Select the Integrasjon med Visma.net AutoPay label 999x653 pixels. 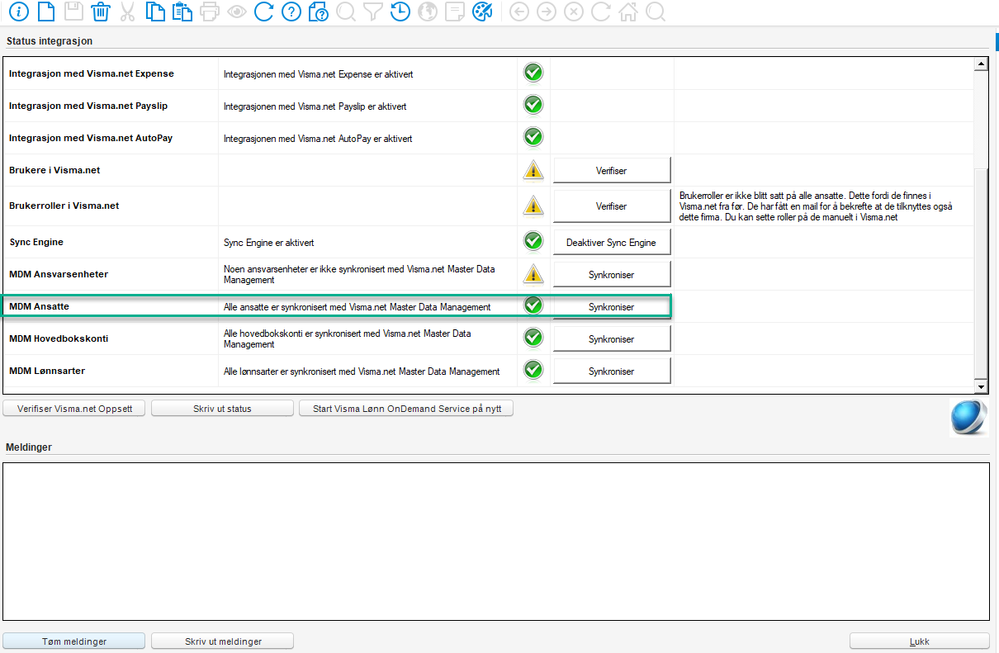point(90,138)
